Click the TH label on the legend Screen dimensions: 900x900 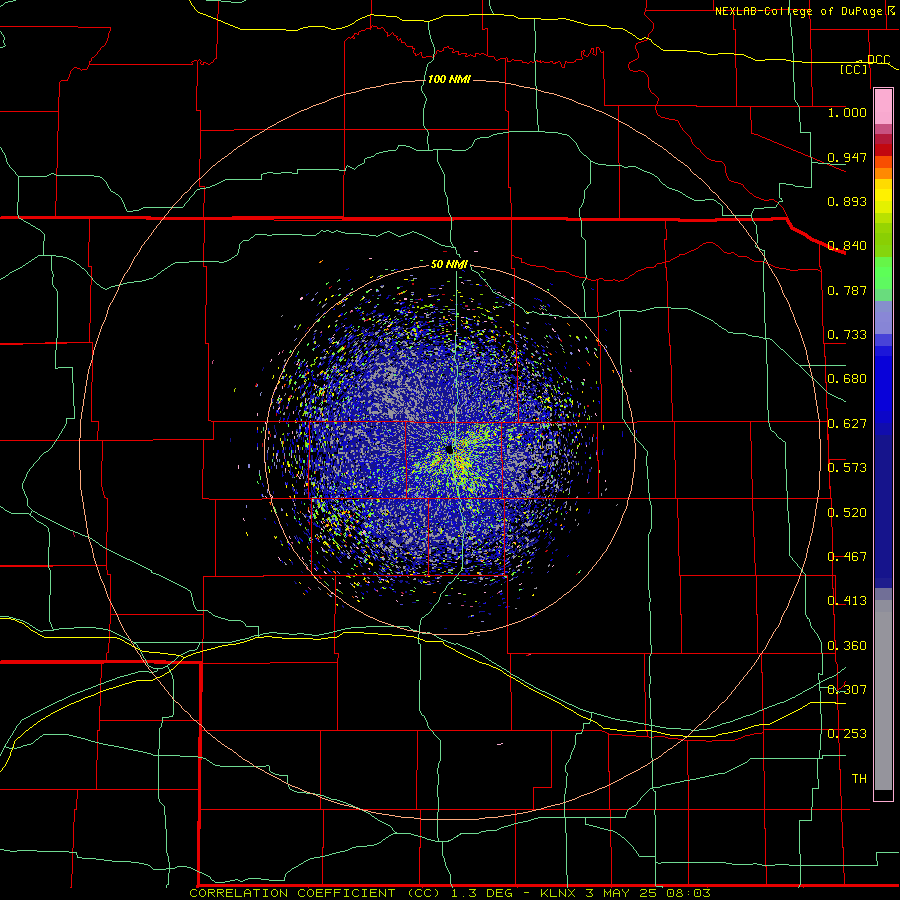pos(859,779)
